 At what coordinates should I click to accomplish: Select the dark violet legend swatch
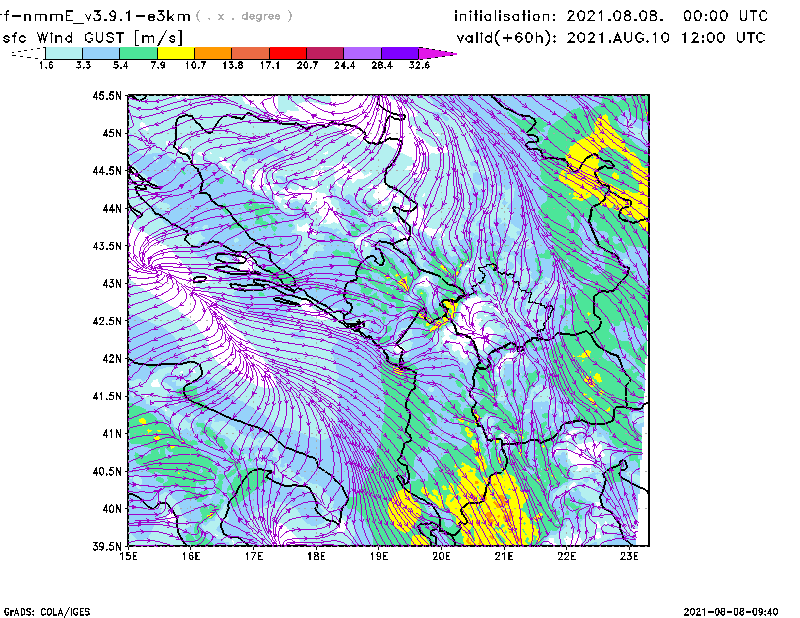pos(399,53)
